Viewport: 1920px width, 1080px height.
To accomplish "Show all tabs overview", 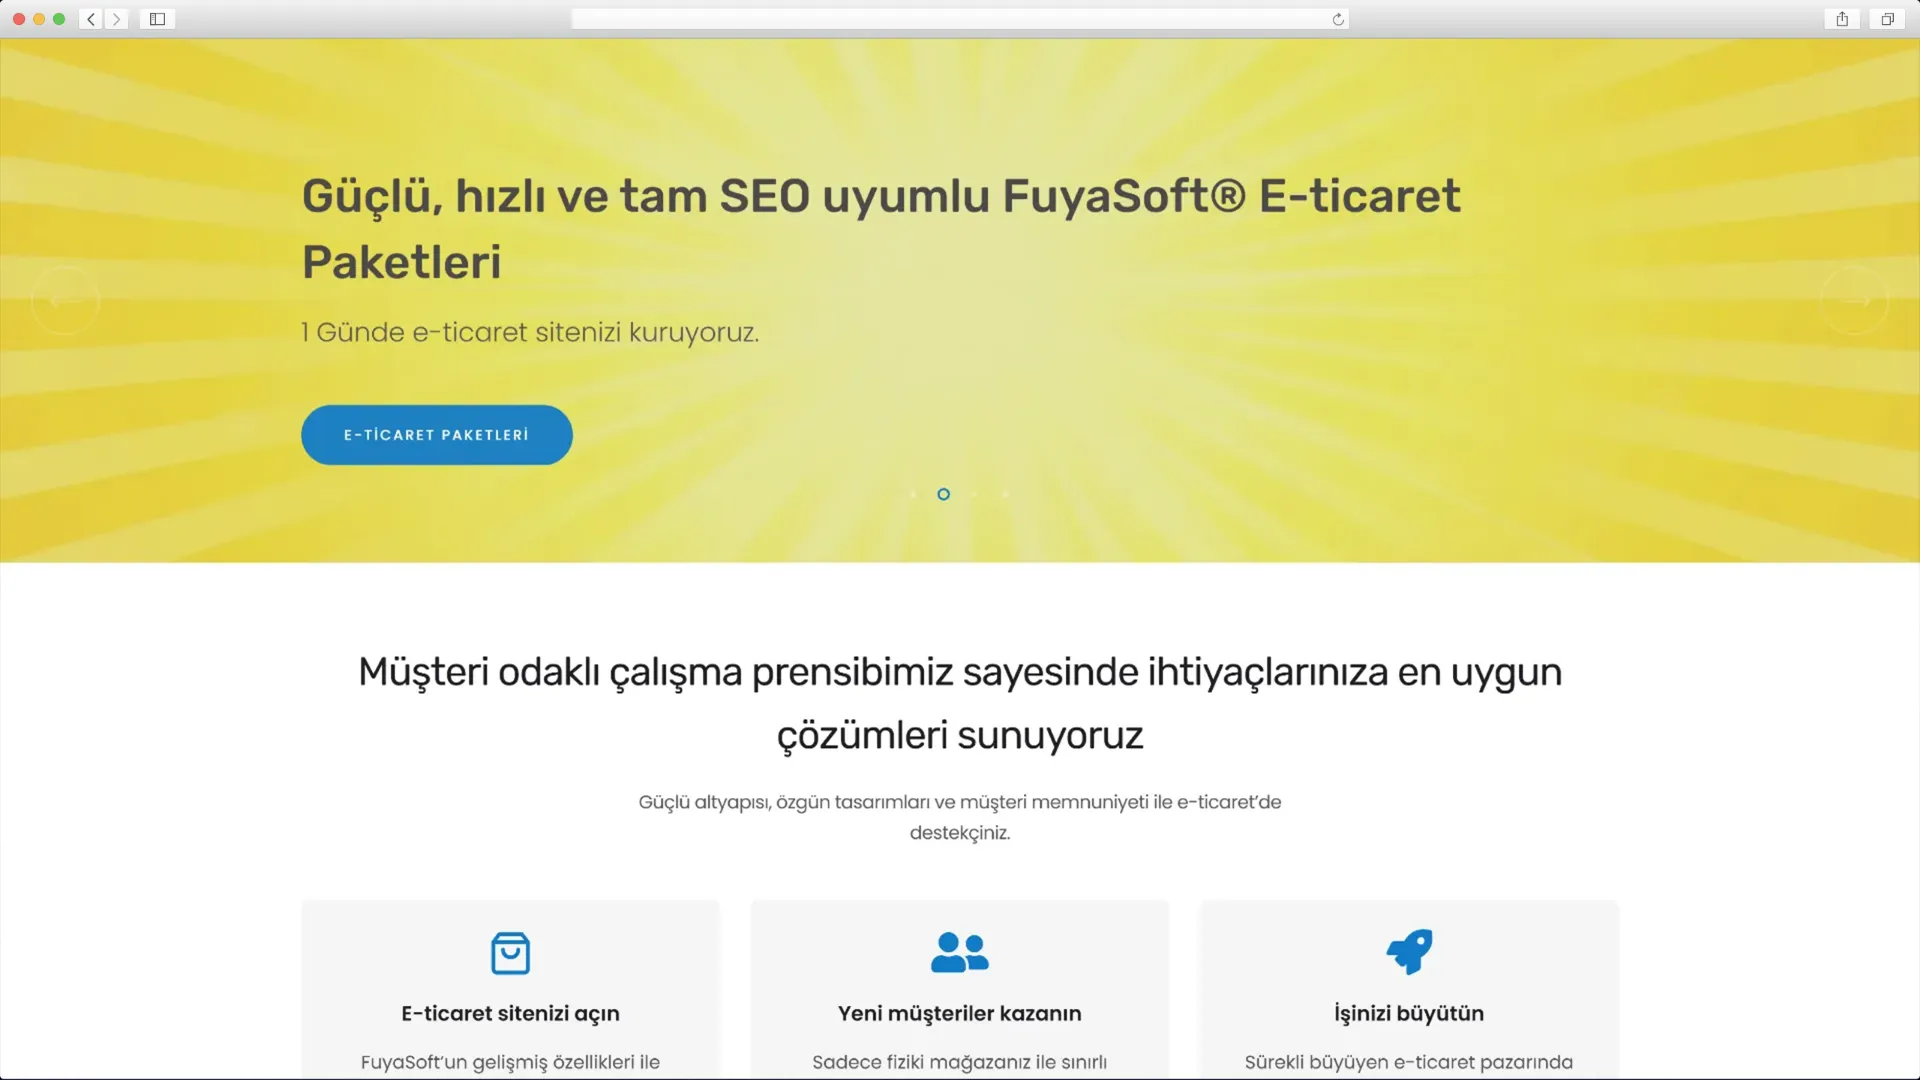I will point(1887,19).
